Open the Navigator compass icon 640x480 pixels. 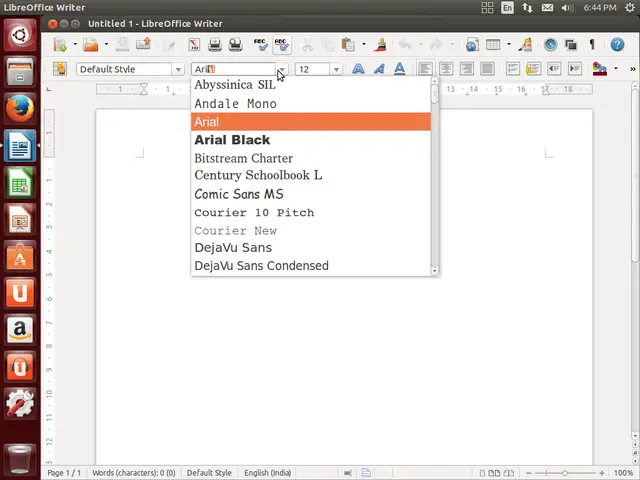tap(550, 44)
